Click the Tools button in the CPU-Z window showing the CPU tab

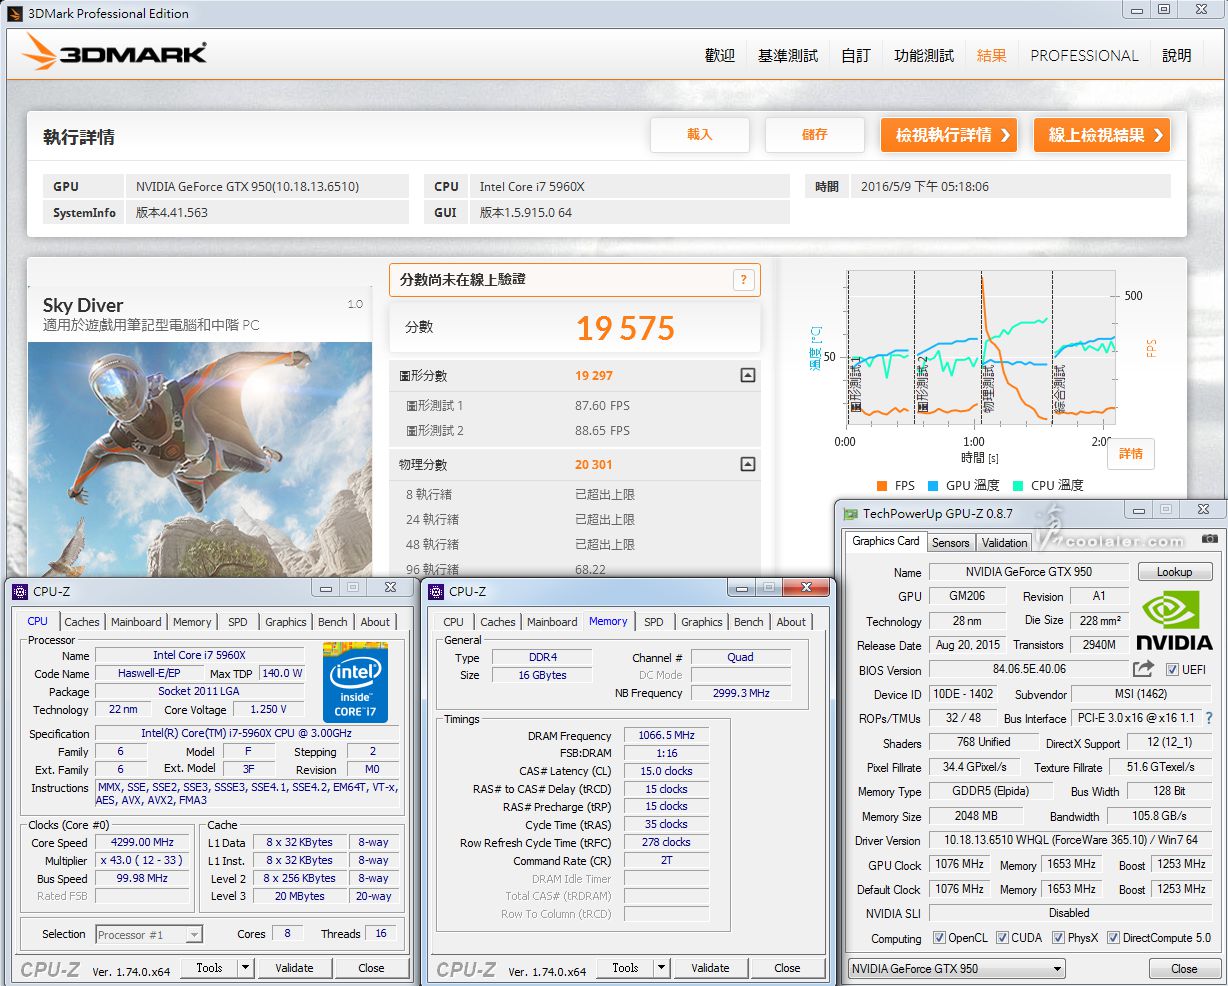click(209, 967)
